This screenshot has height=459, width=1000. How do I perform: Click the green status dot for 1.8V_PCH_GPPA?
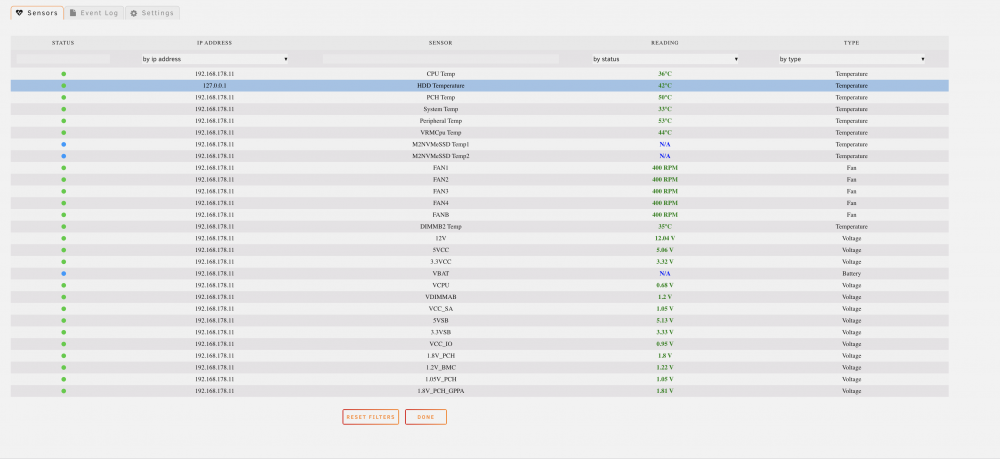point(63,391)
